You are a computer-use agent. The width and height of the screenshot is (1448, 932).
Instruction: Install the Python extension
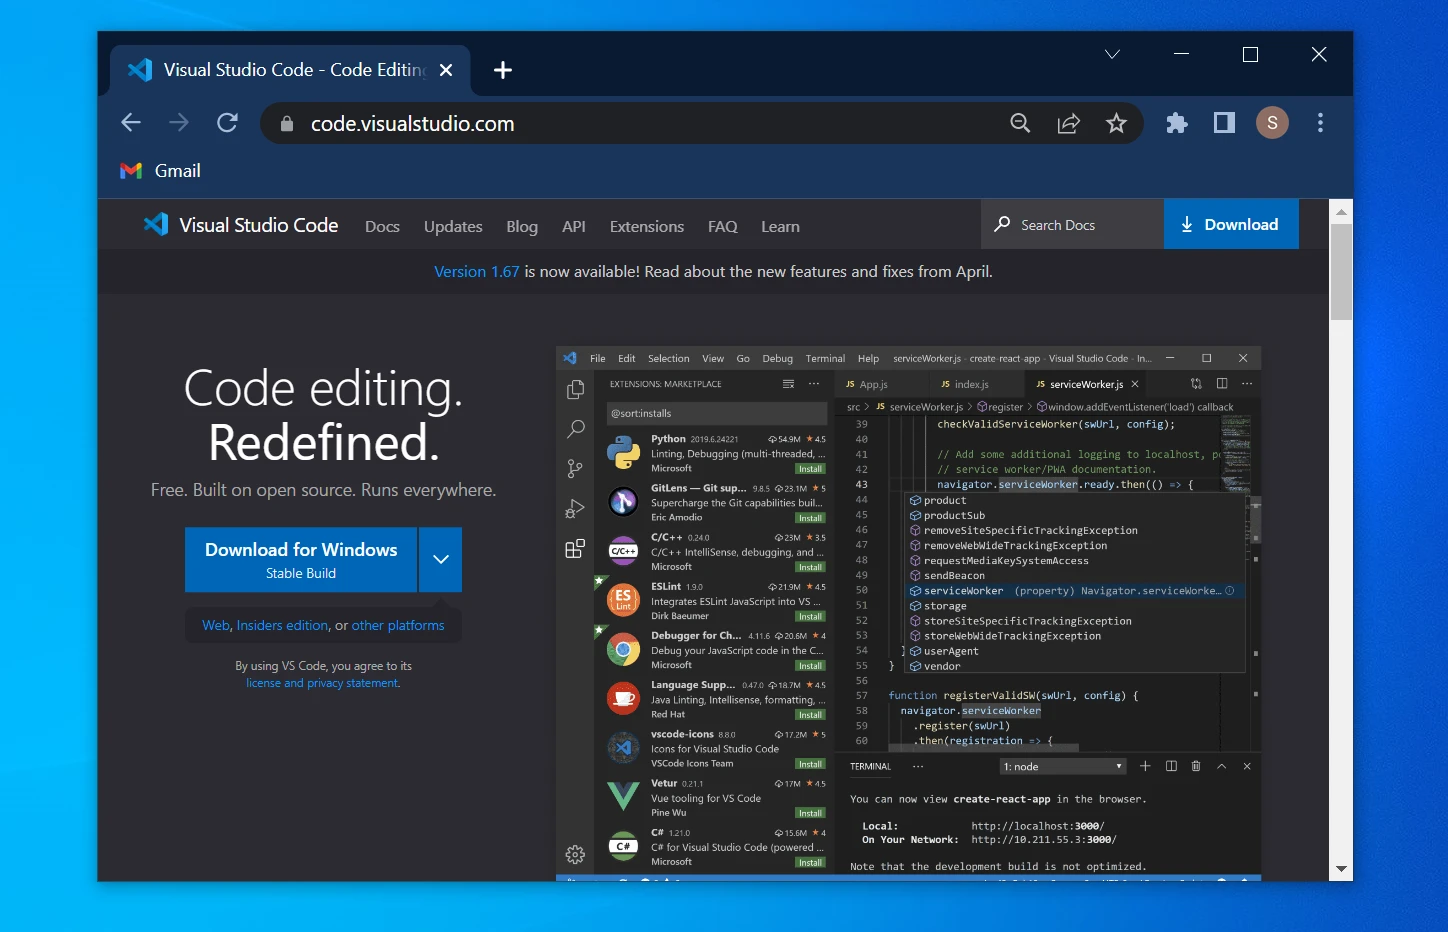pos(809,468)
